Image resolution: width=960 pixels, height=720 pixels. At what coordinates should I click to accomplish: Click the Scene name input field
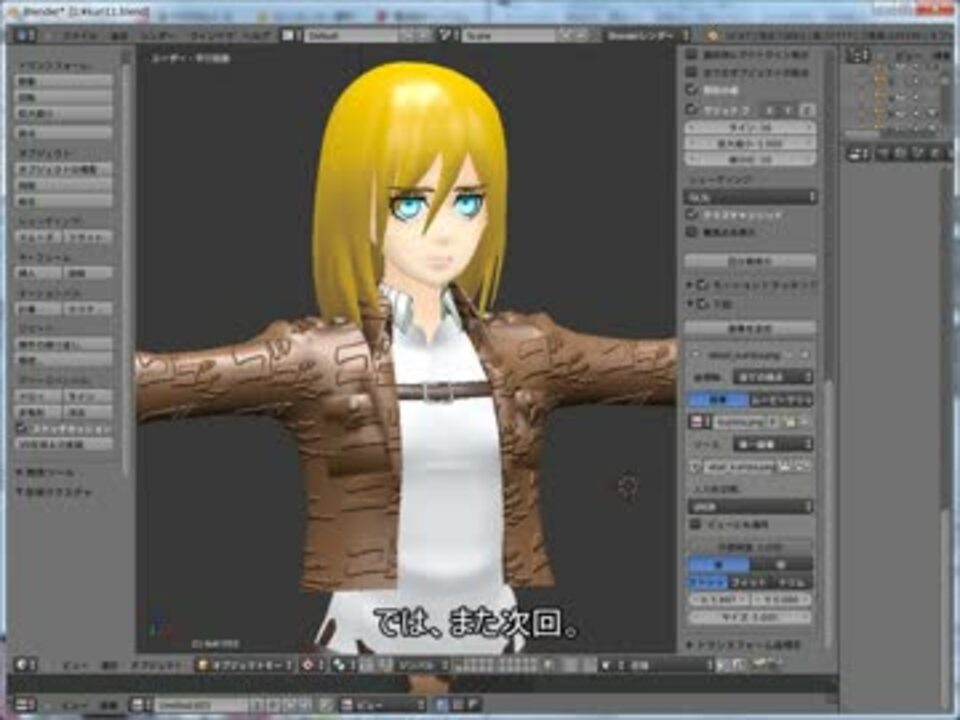tap(509, 36)
